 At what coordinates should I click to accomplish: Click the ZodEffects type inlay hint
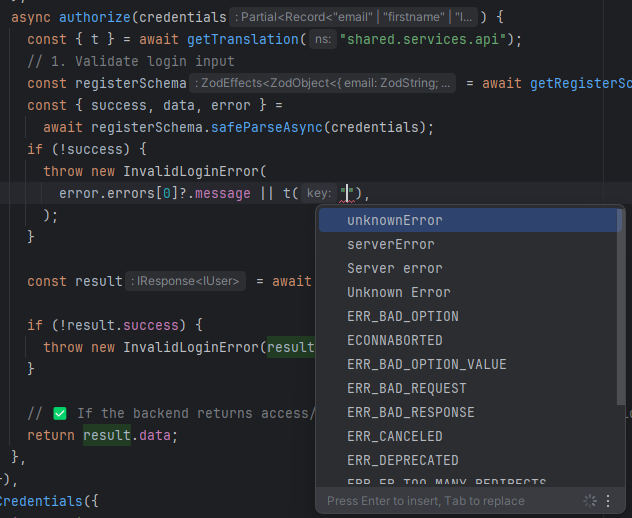click(322, 83)
